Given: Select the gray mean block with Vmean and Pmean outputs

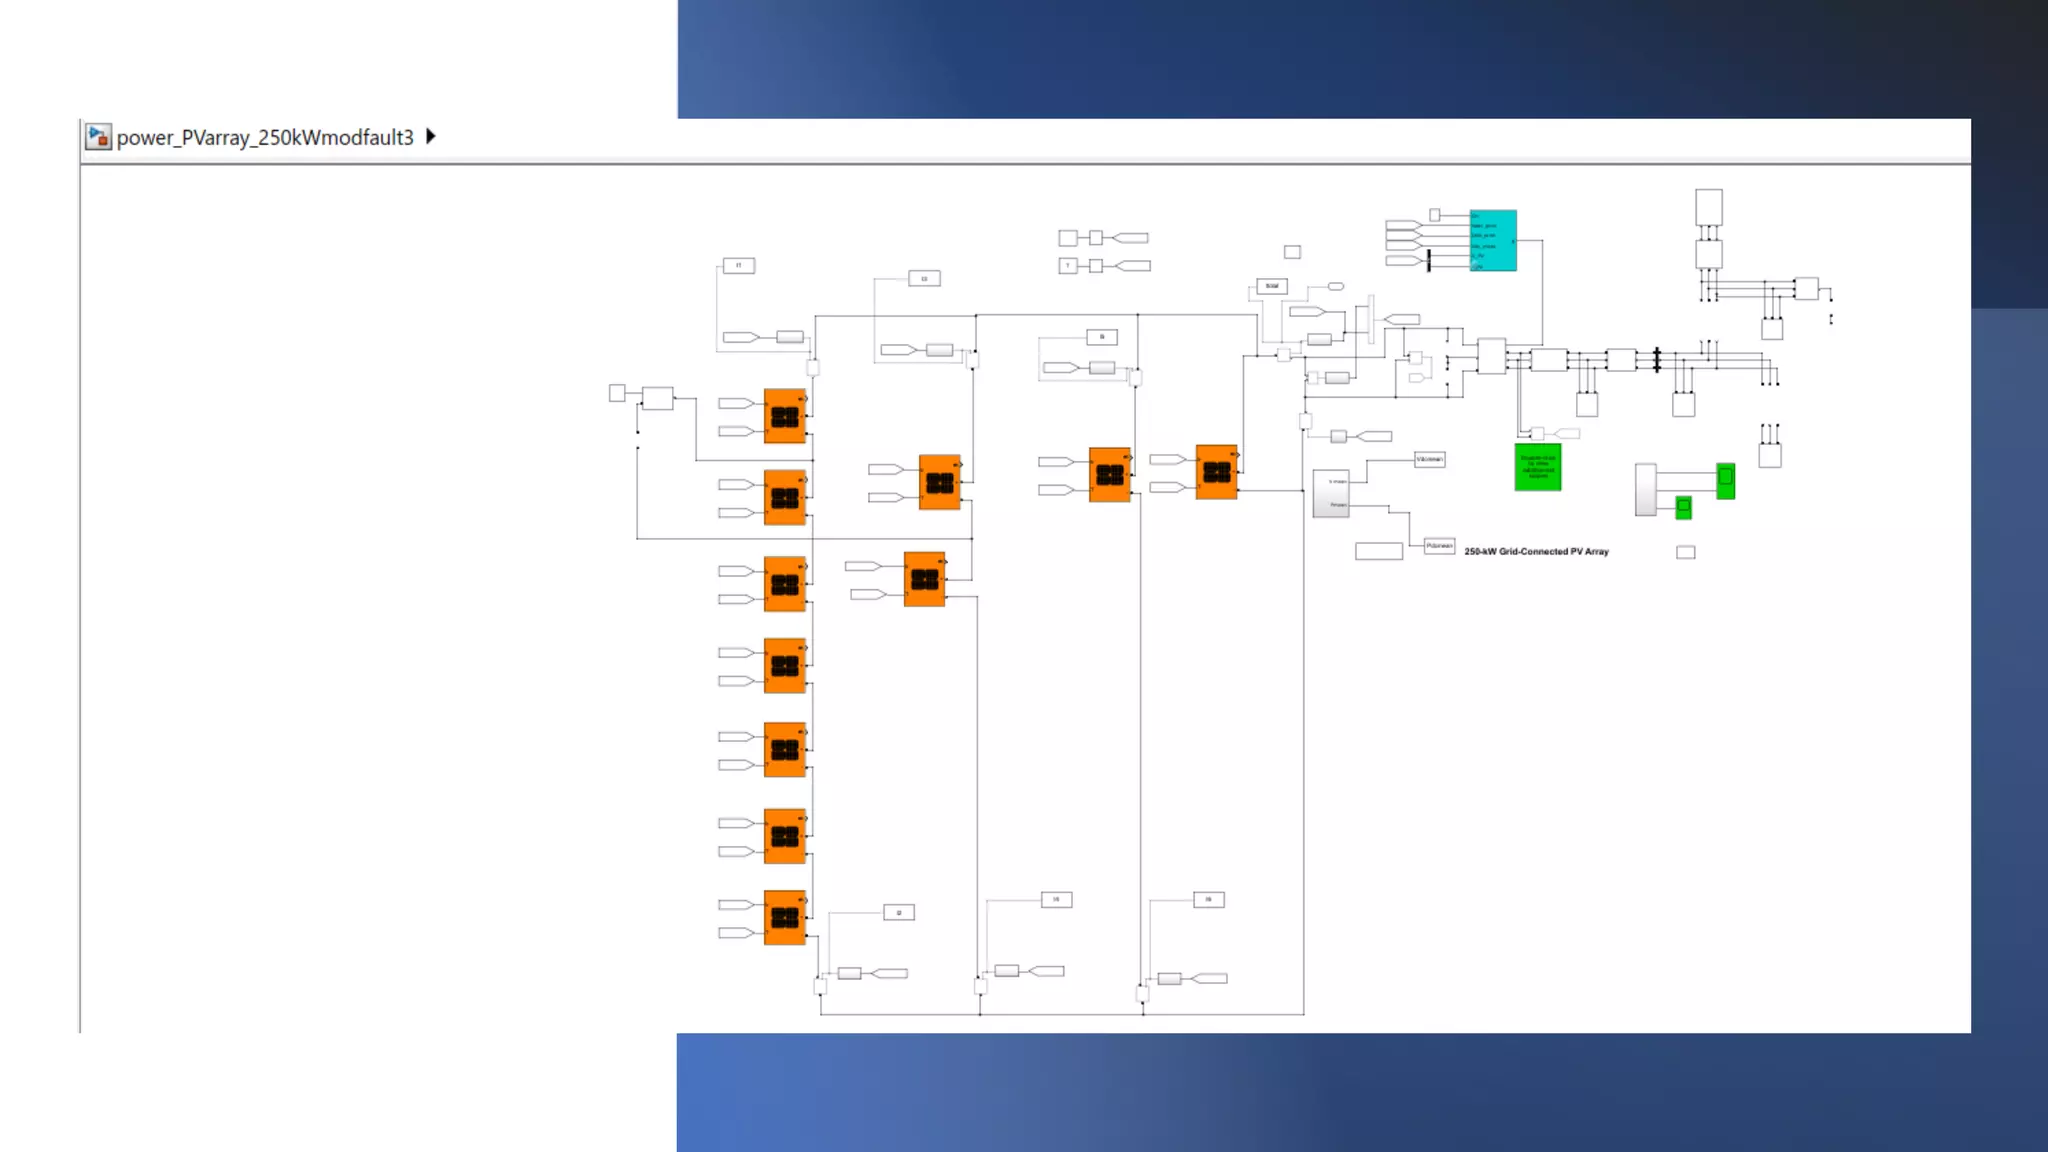Looking at the screenshot, I should pos(1331,493).
